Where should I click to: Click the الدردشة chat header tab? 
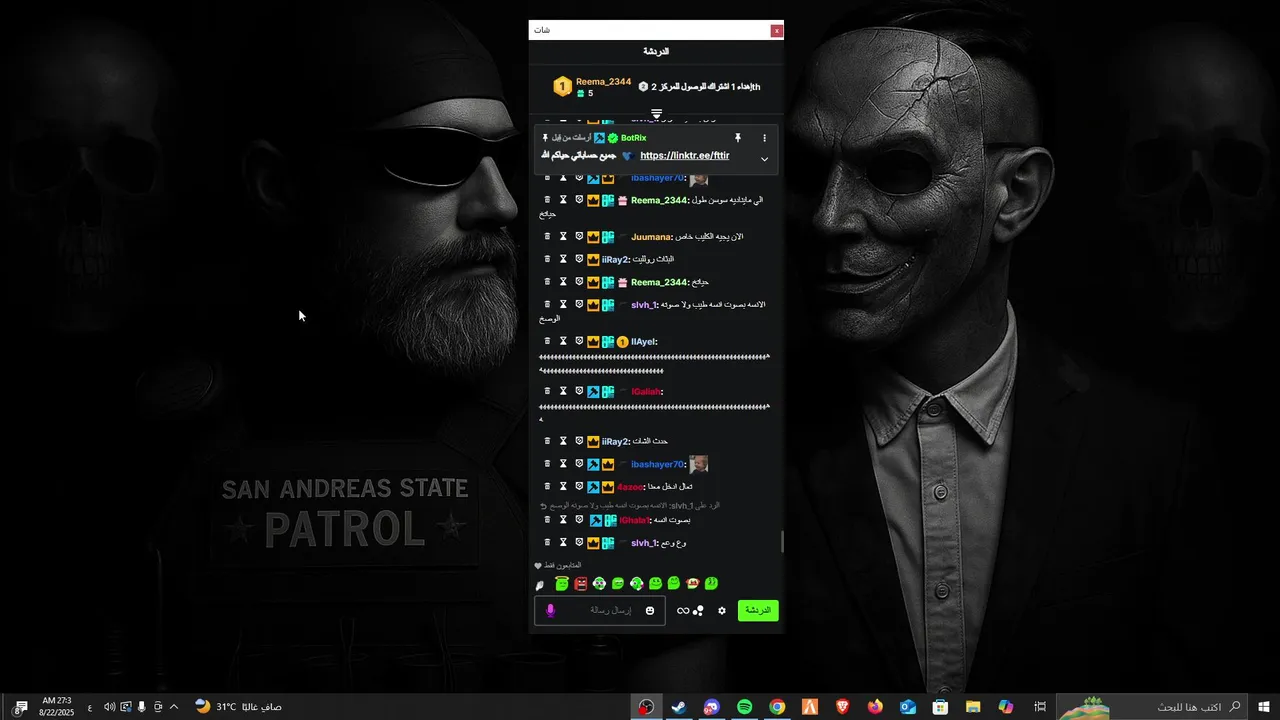656,51
